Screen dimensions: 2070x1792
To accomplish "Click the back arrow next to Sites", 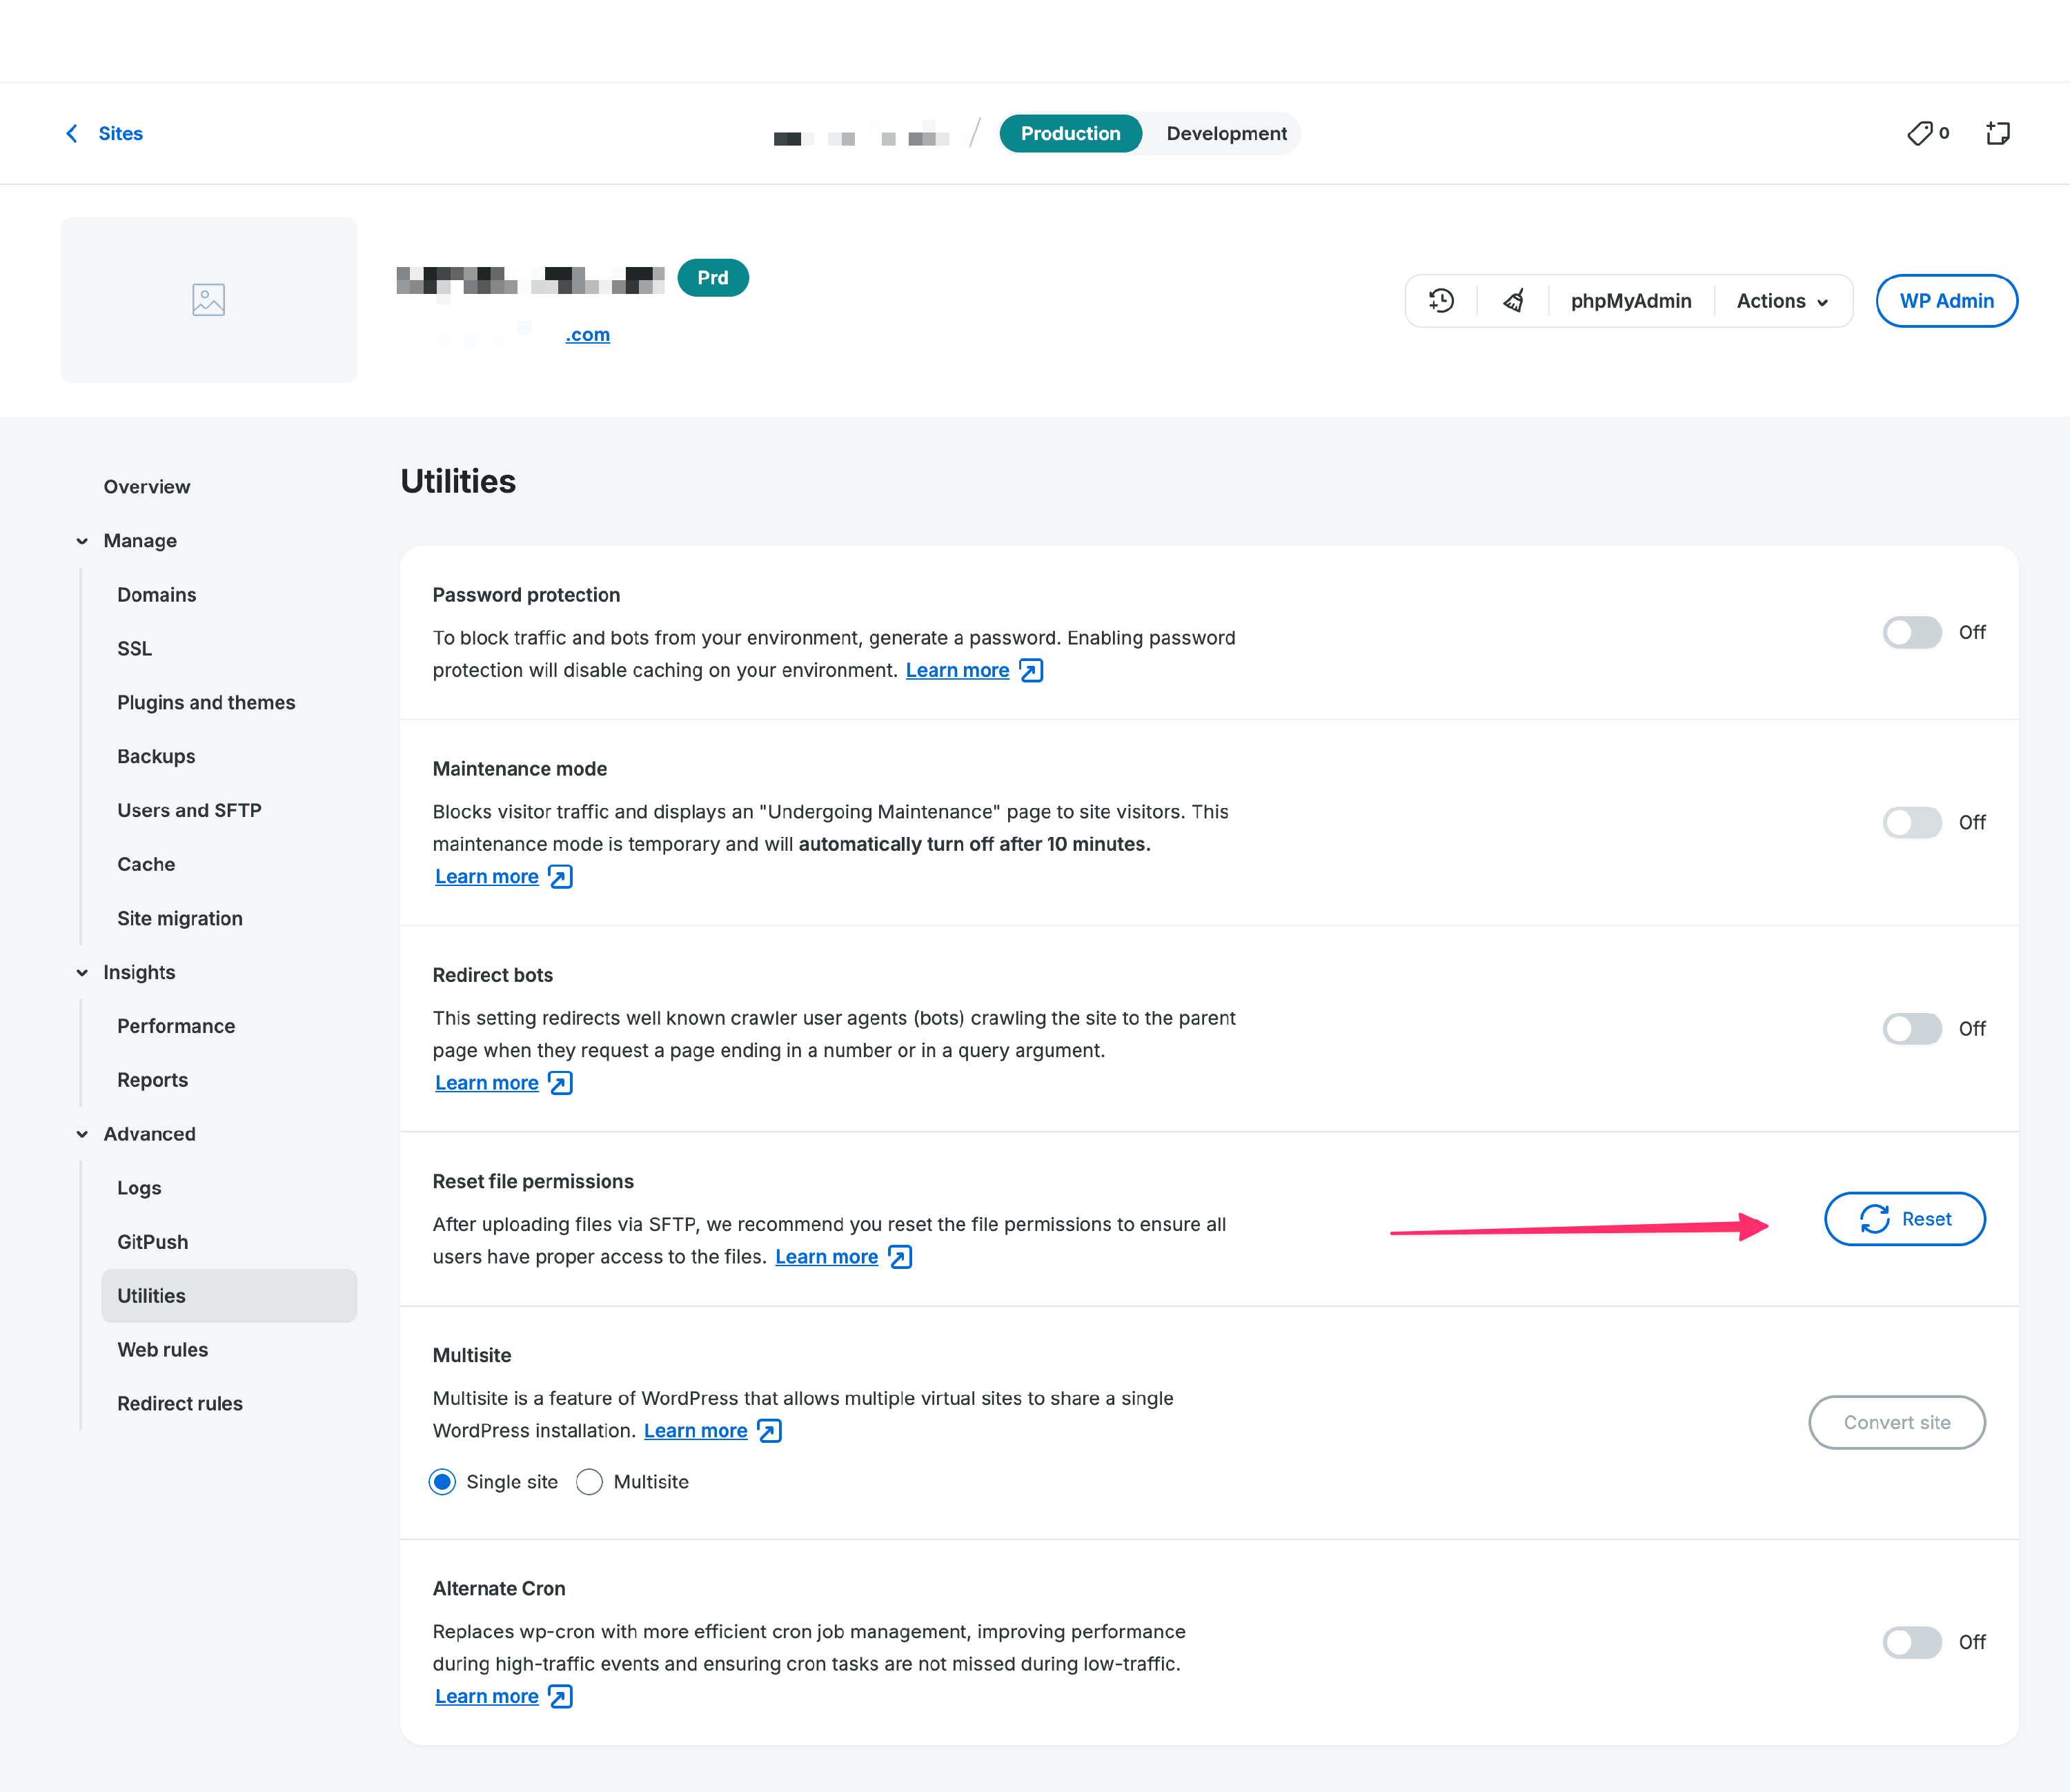I will (x=72, y=133).
